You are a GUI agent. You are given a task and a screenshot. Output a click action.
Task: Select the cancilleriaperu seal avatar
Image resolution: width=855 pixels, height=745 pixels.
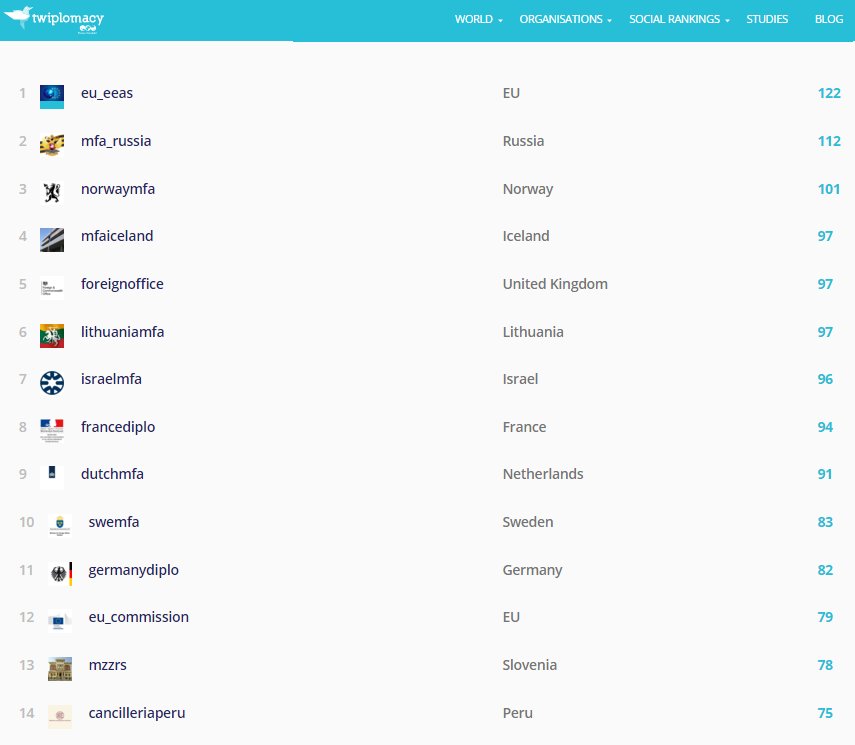click(x=59, y=716)
